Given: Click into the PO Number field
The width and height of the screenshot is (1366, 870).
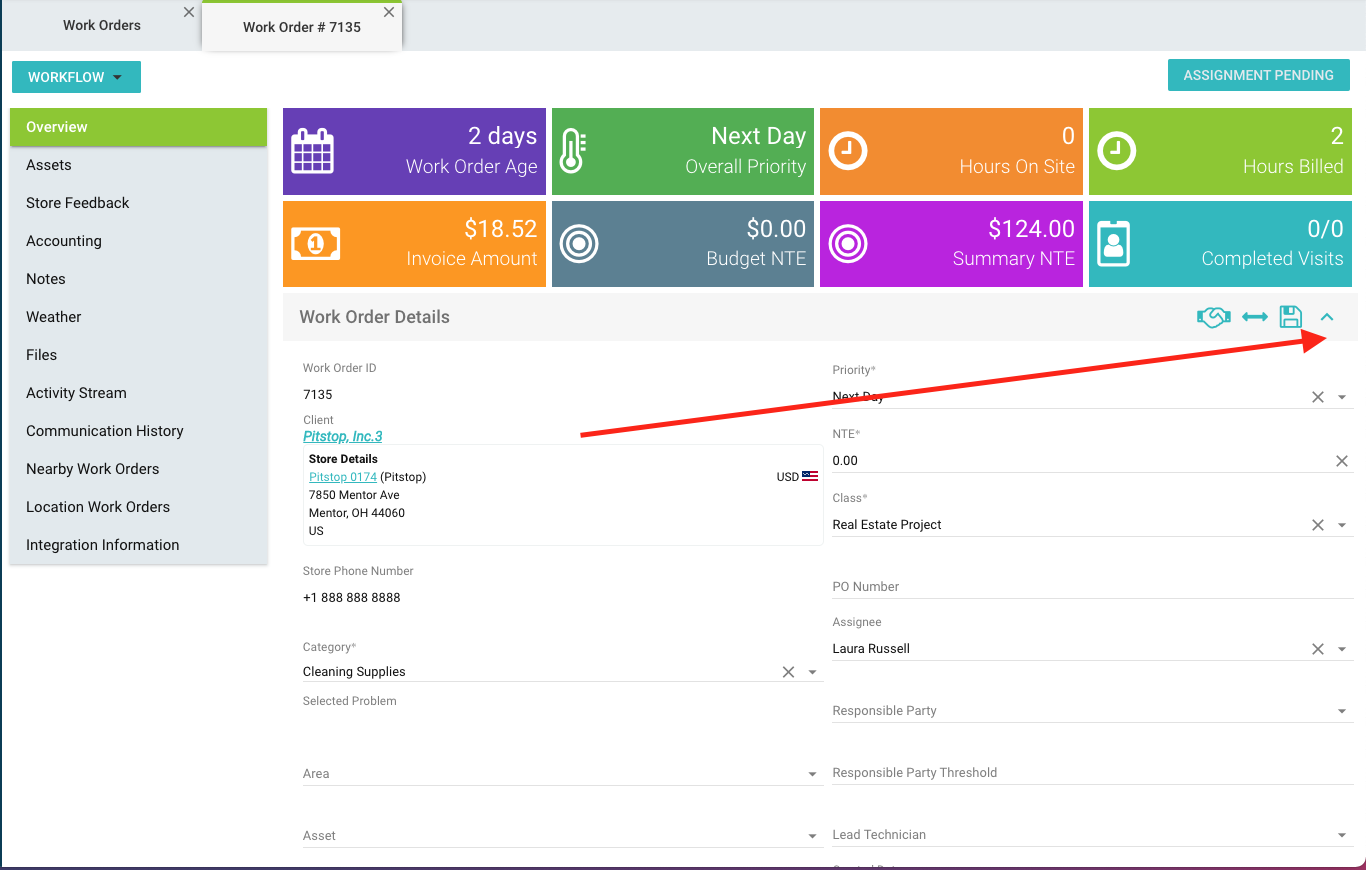Looking at the screenshot, I should 1090,587.
